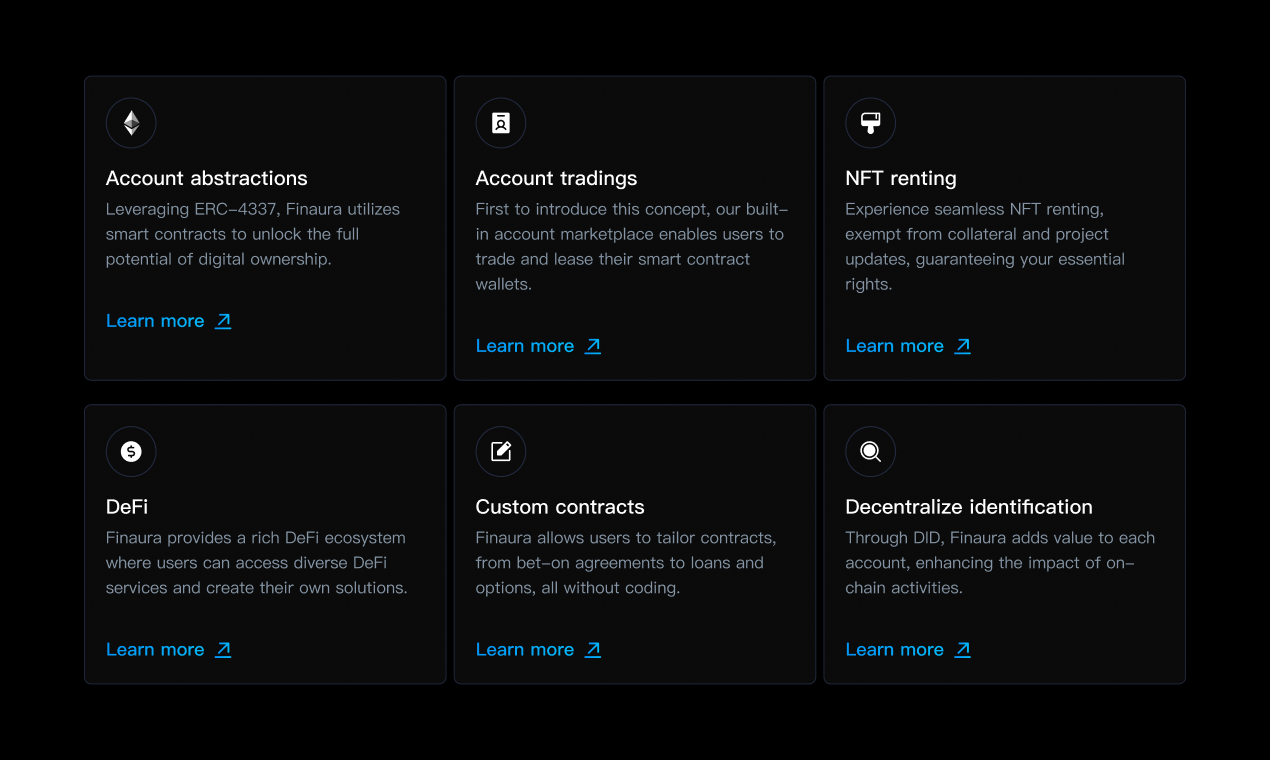
Task: Click the arrow icon beside DeFi Learn more
Action: pos(223,650)
